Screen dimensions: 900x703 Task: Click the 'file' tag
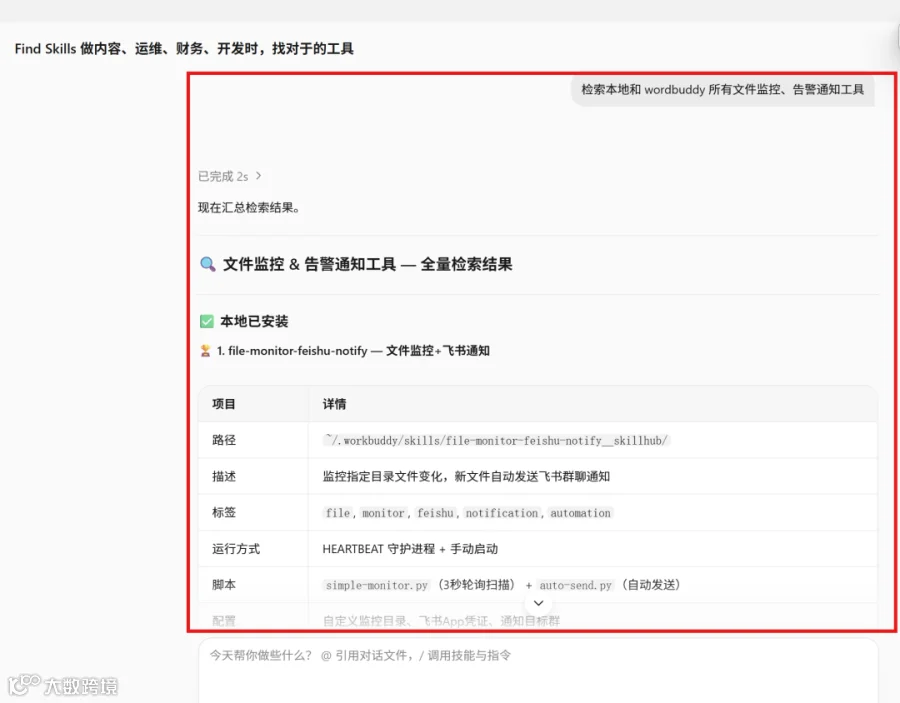pyautogui.click(x=338, y=512)
